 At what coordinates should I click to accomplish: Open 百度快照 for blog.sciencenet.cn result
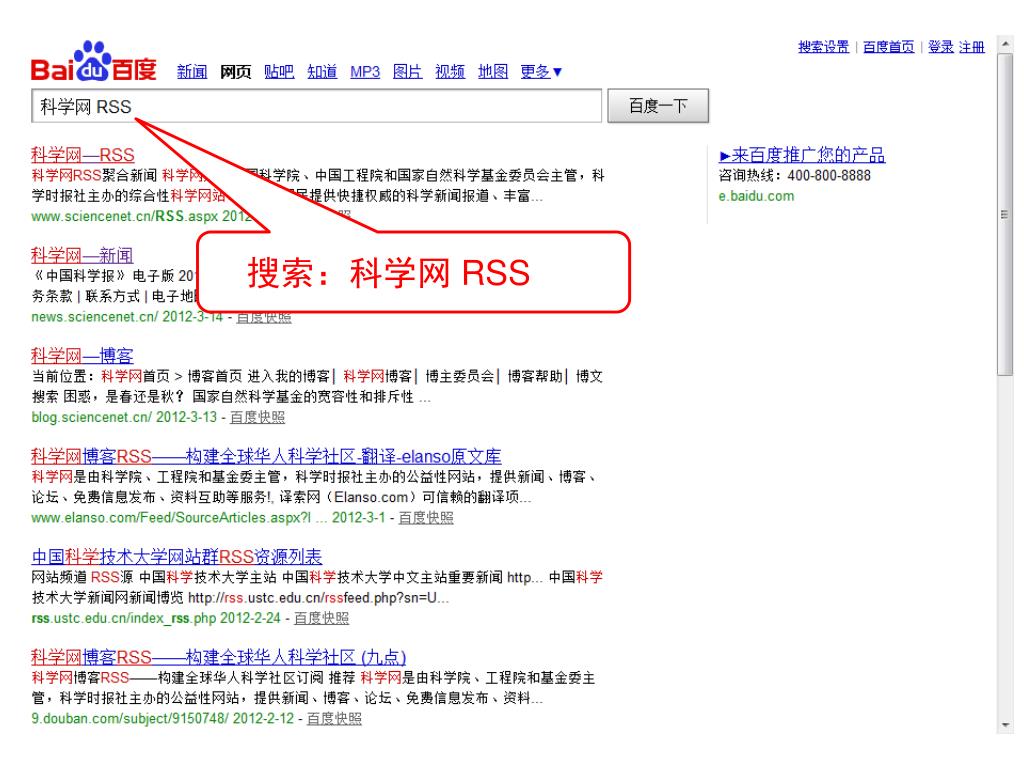coord(257,417)
